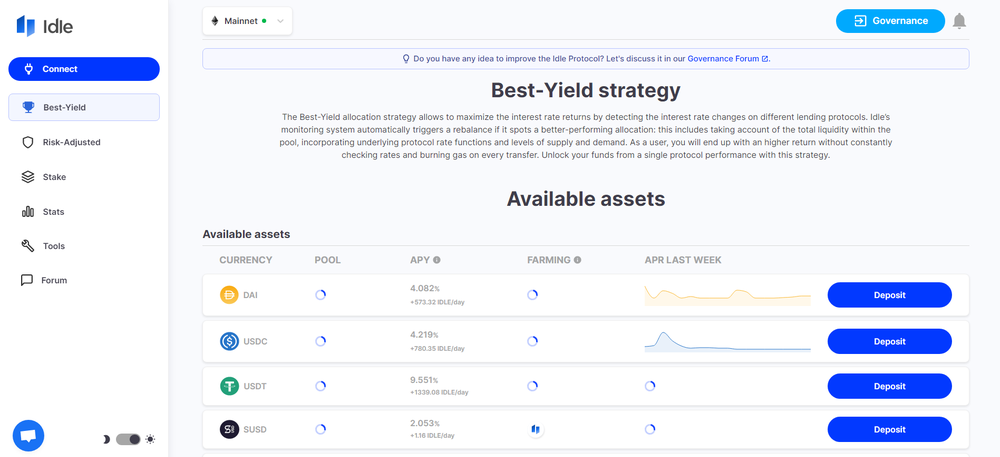Open the Forum menu item
Image resolution: width=1000 pixels, height=457 pixels.
[84, 280]
